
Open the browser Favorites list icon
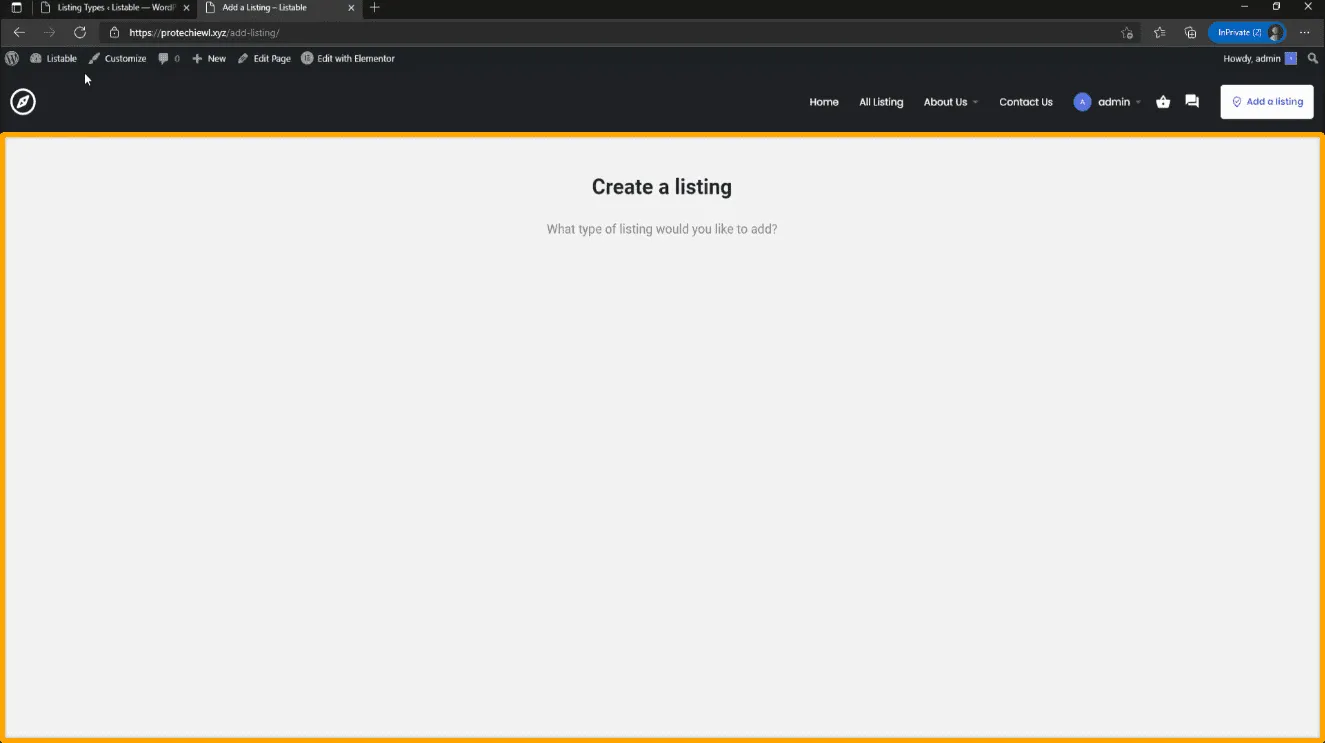pos(1159,32)
